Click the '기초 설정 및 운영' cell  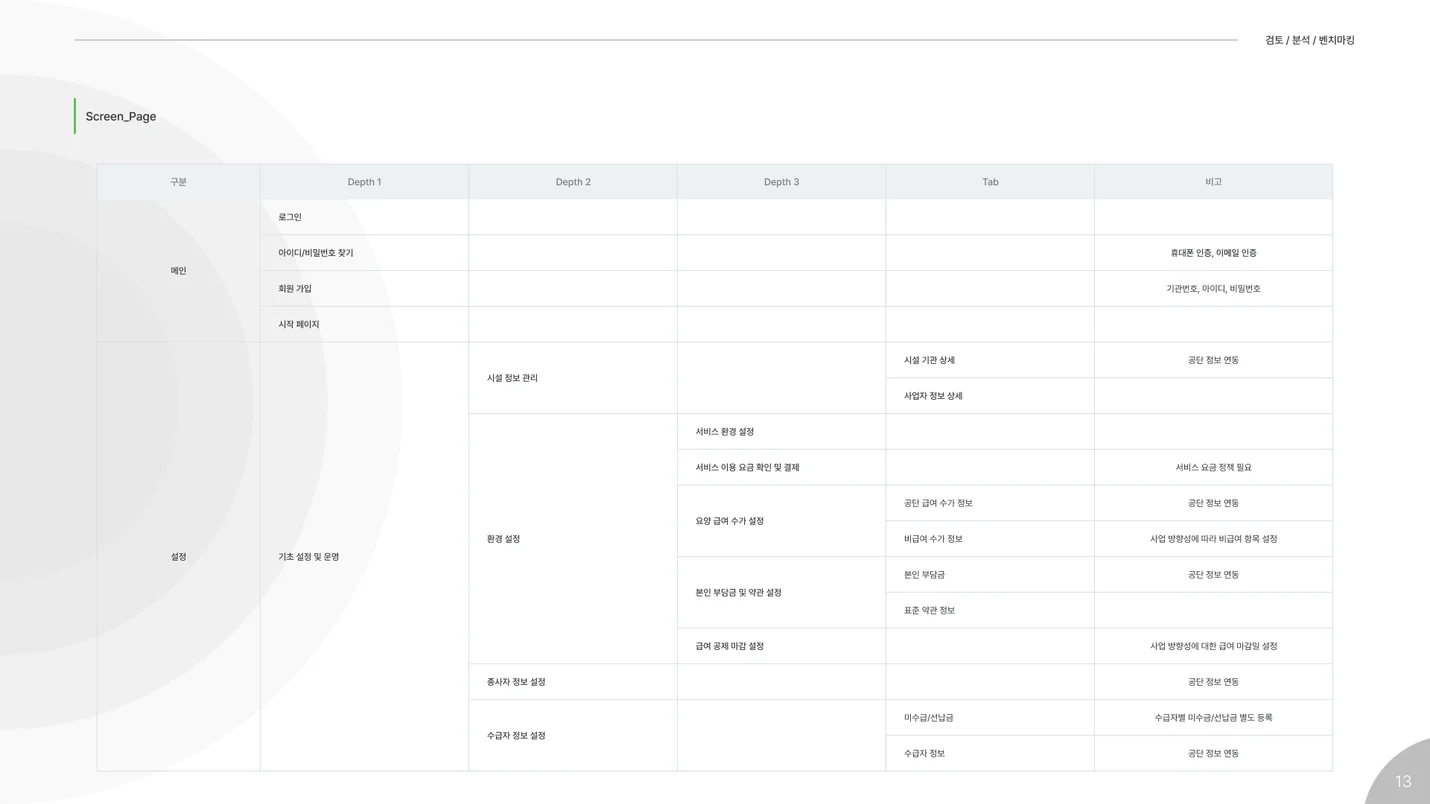(364, 557)
